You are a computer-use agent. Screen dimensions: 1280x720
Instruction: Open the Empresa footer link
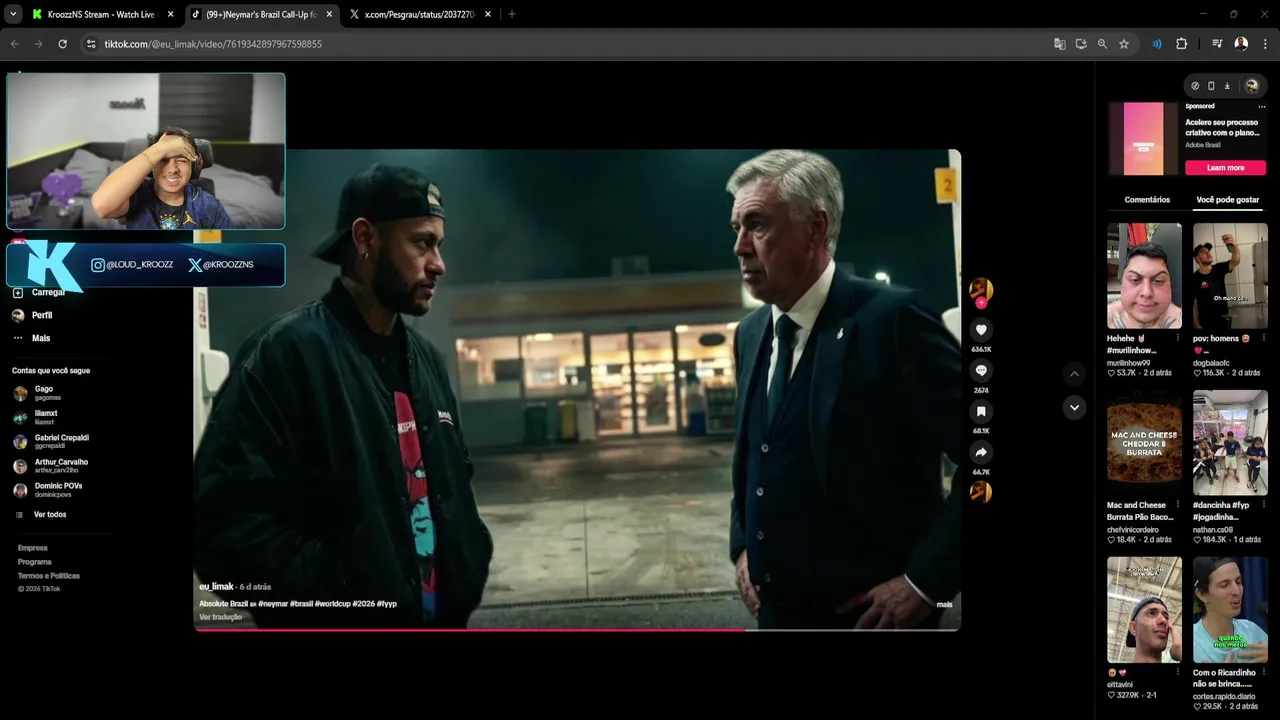click(32, 548)
